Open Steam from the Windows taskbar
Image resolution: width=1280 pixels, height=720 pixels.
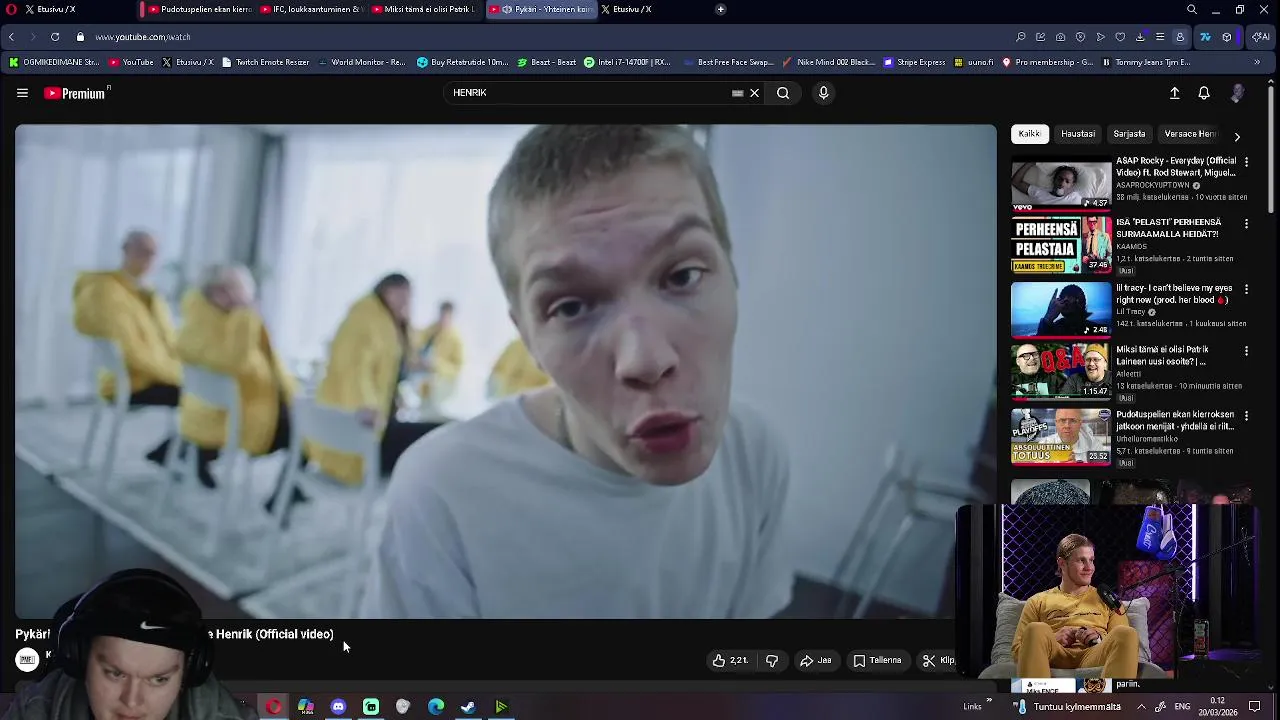468,707
